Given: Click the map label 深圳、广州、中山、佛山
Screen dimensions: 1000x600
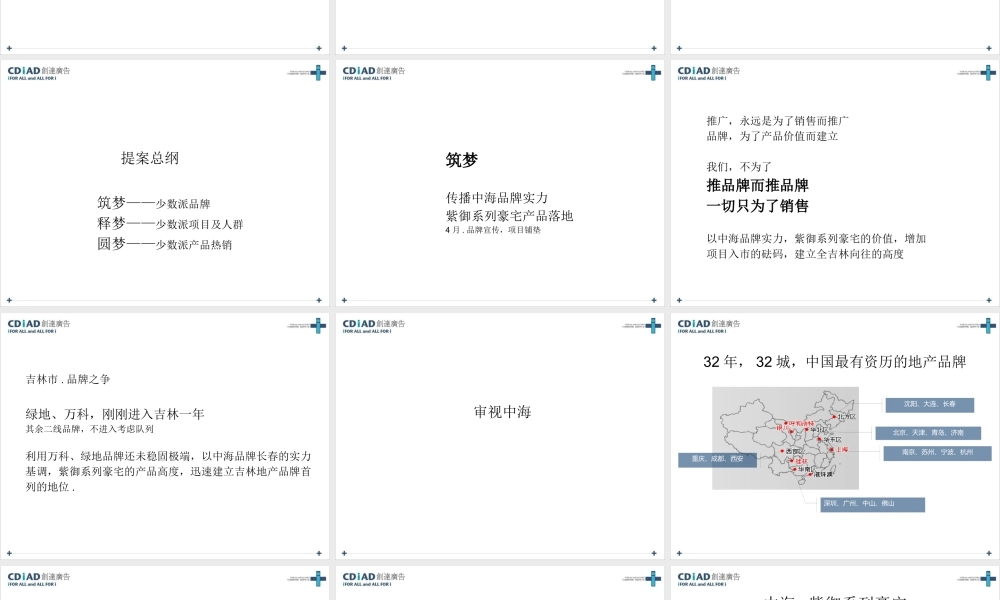Looking at the screenshot, I should tap(872, 504).
